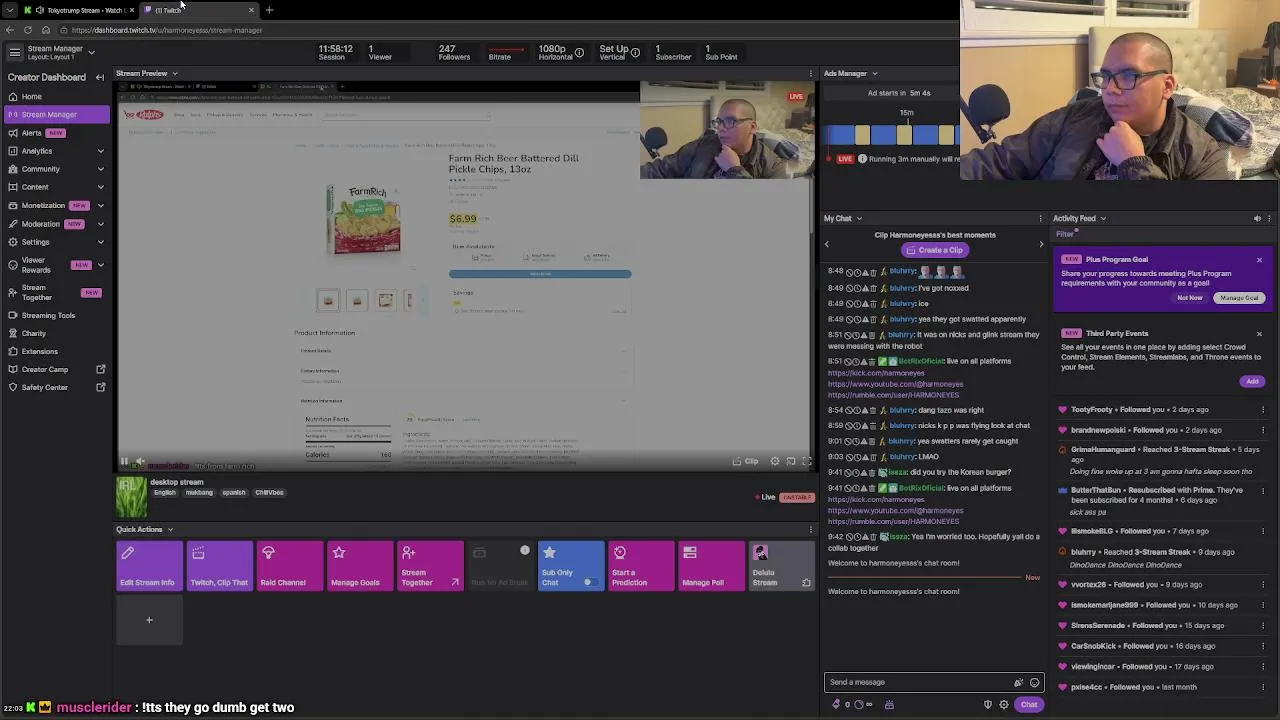1280x720 pixels.
Task: Open Alerts in the sidebar
Action: coord(55,133)
